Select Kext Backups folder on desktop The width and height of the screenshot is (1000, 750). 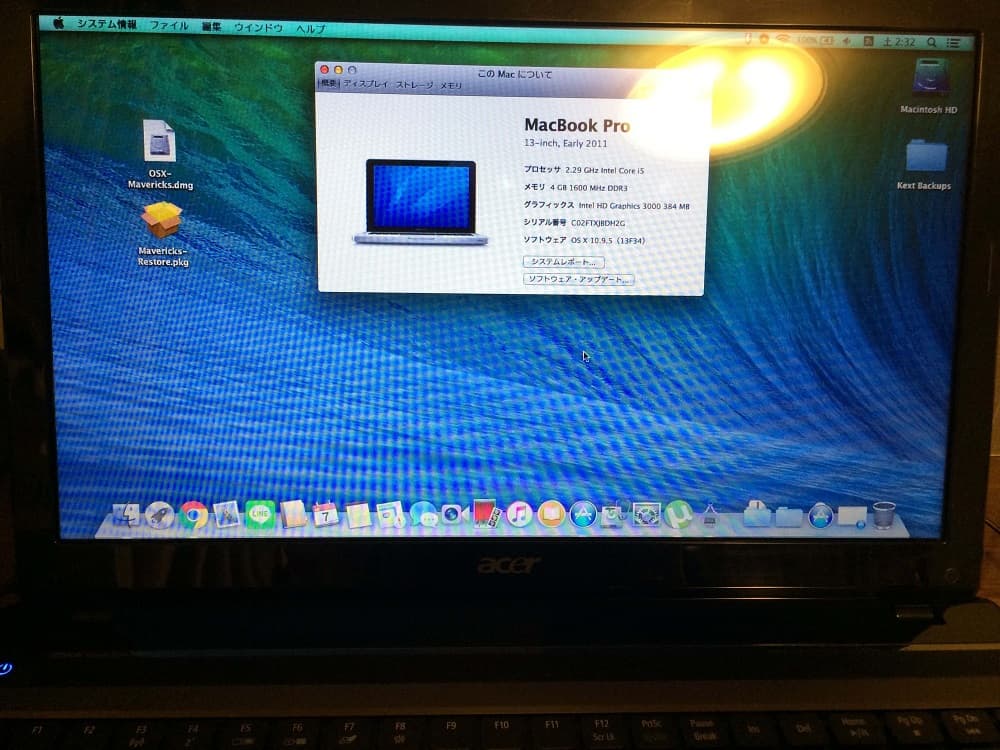pyautogui.click(x=925, y=164)
